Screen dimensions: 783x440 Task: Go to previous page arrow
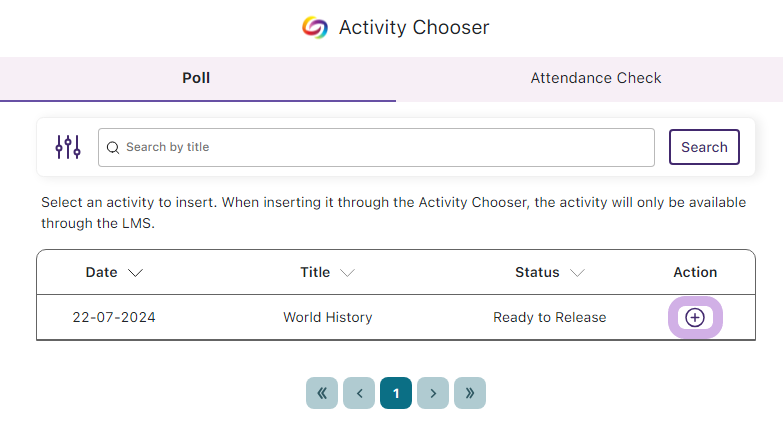(359, 393)
